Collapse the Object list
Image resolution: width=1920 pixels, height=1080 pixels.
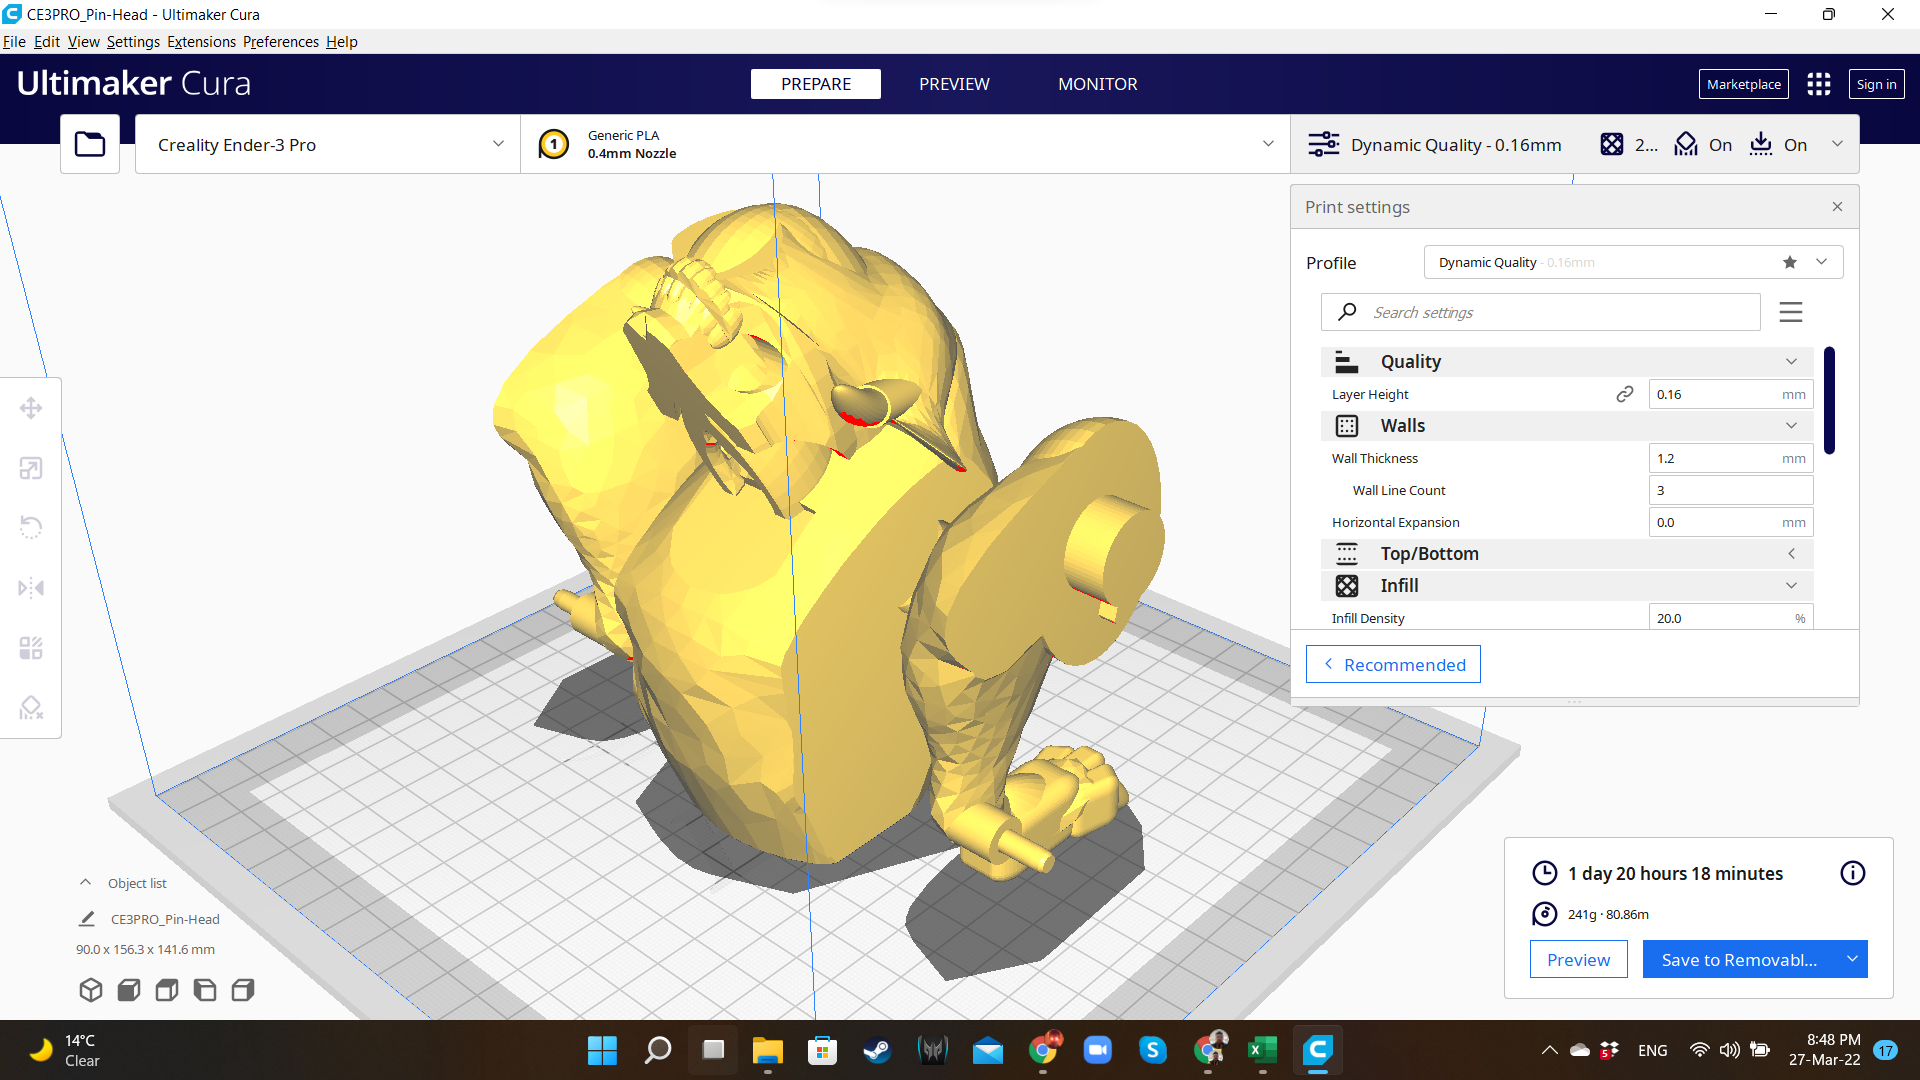point(86,883)
